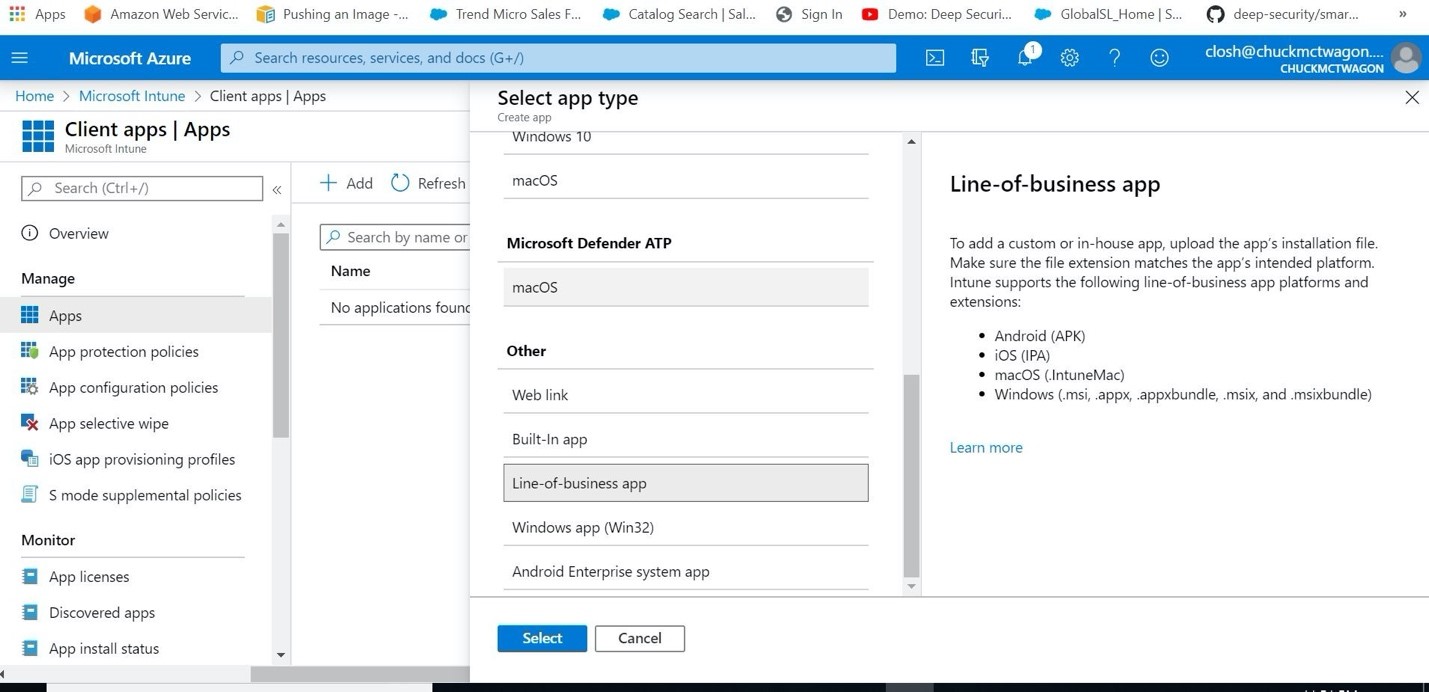Click the app type list scroll up arrow

coord(911,142)
